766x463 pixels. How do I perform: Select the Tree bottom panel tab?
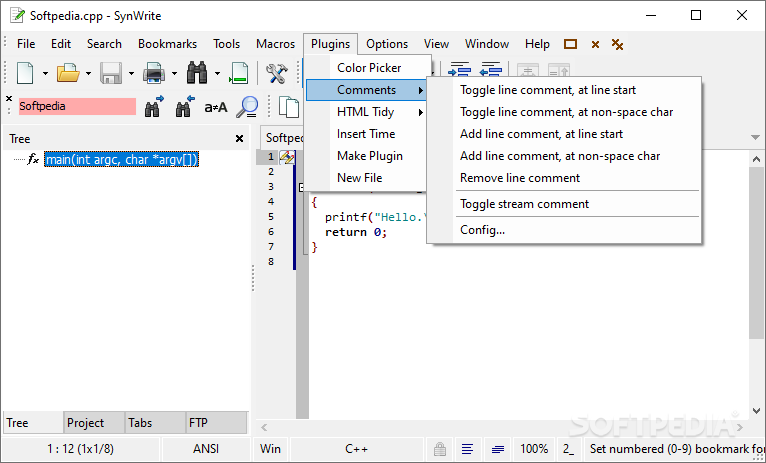[32, 422]
